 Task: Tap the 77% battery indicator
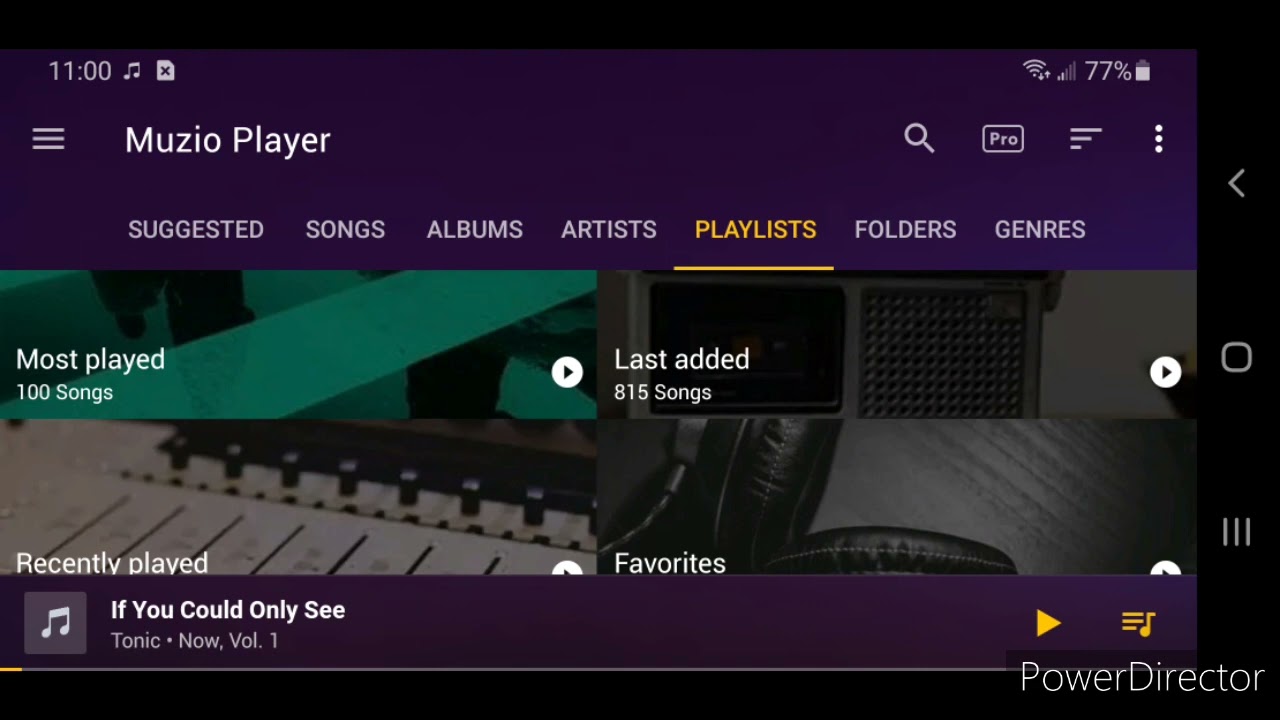[1118, 71]
